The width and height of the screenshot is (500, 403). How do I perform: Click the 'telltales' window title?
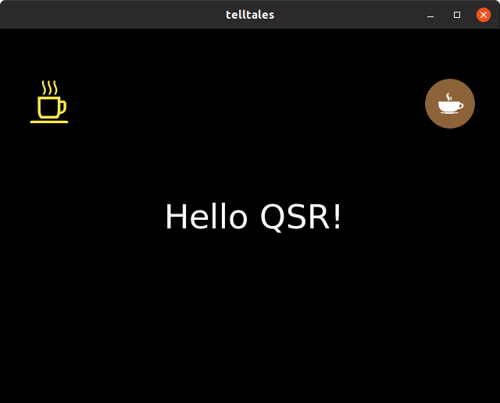(250, 15)
